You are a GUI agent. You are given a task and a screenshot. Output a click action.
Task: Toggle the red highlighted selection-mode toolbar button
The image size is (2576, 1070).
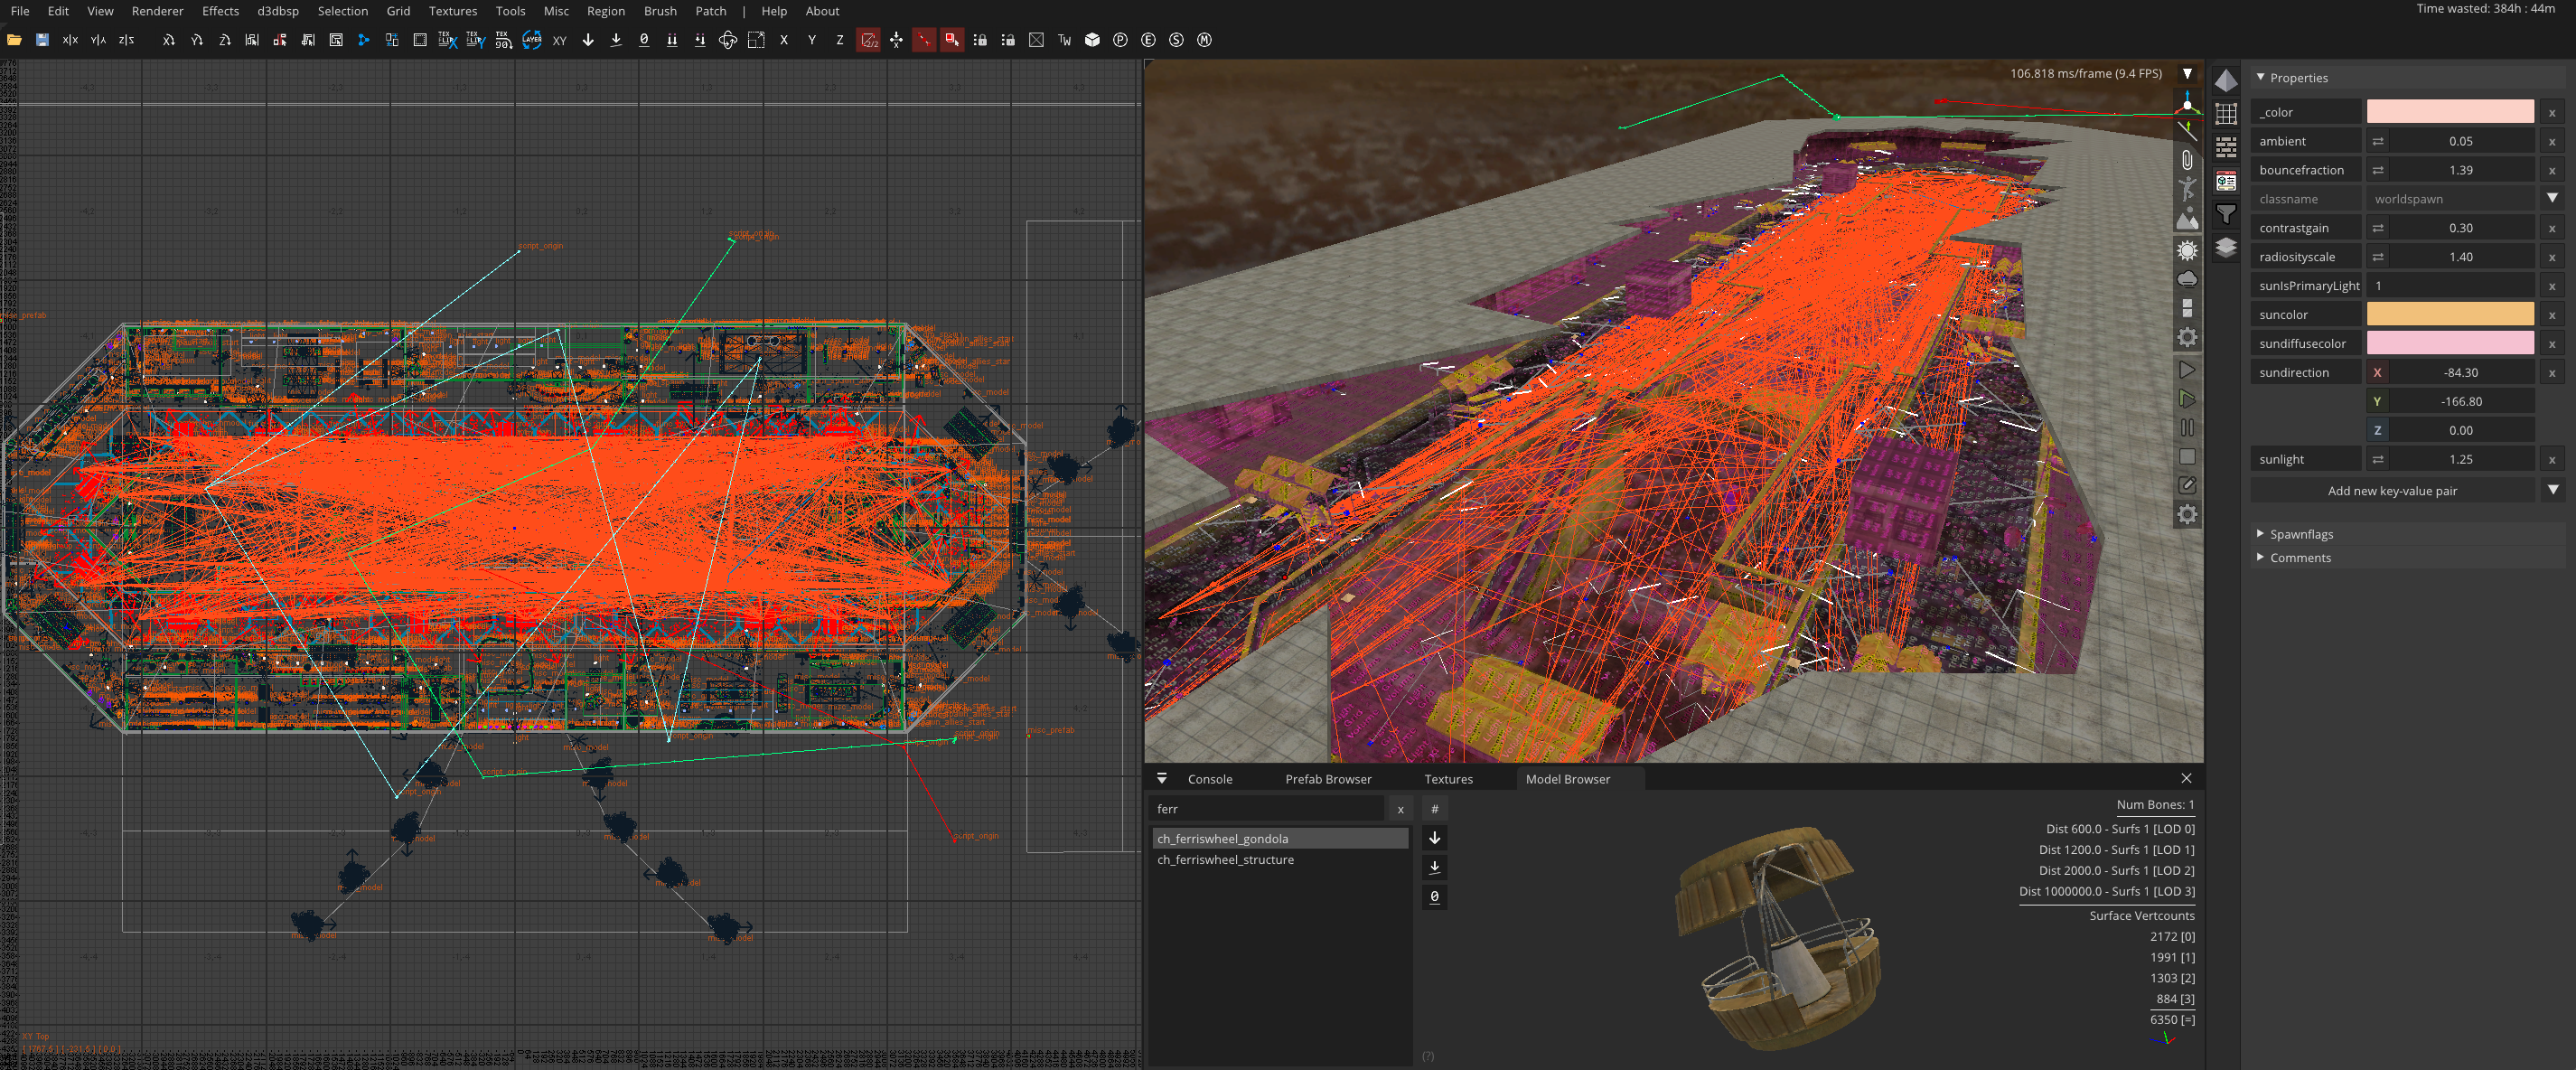[x=952, y=40]
